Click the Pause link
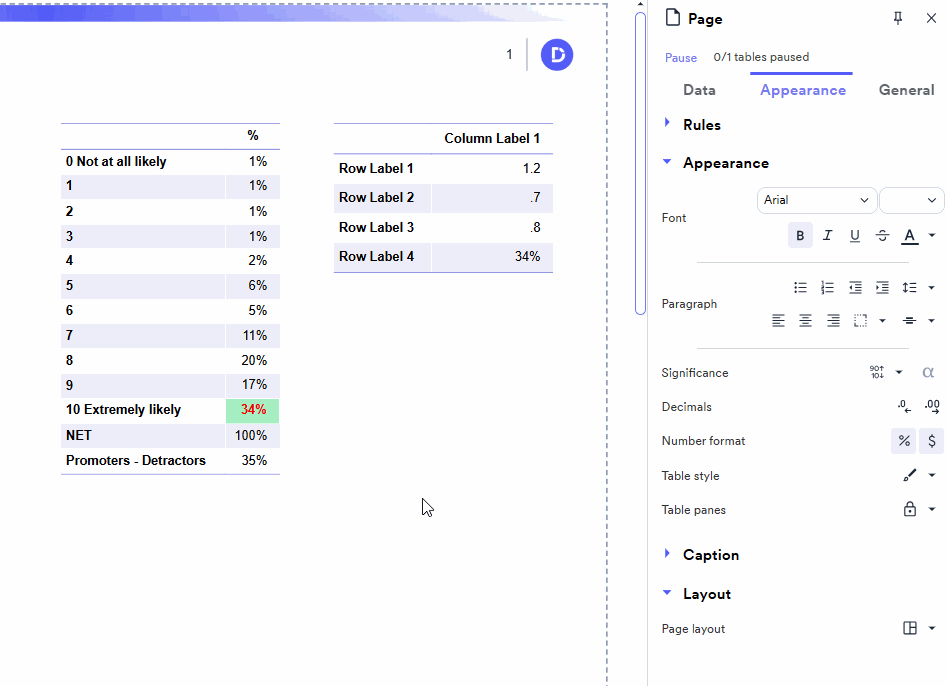946x686 pixels. [681, 57]
